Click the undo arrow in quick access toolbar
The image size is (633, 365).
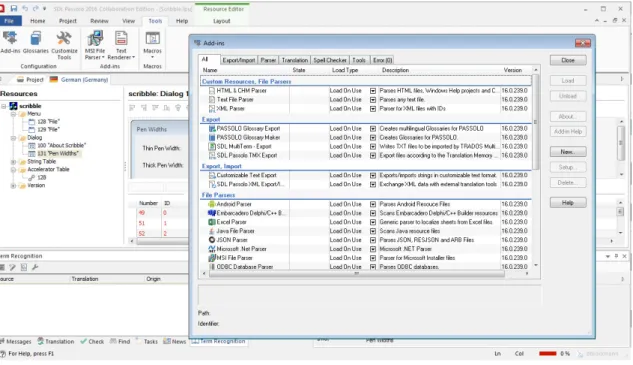[x=25, y=8]
